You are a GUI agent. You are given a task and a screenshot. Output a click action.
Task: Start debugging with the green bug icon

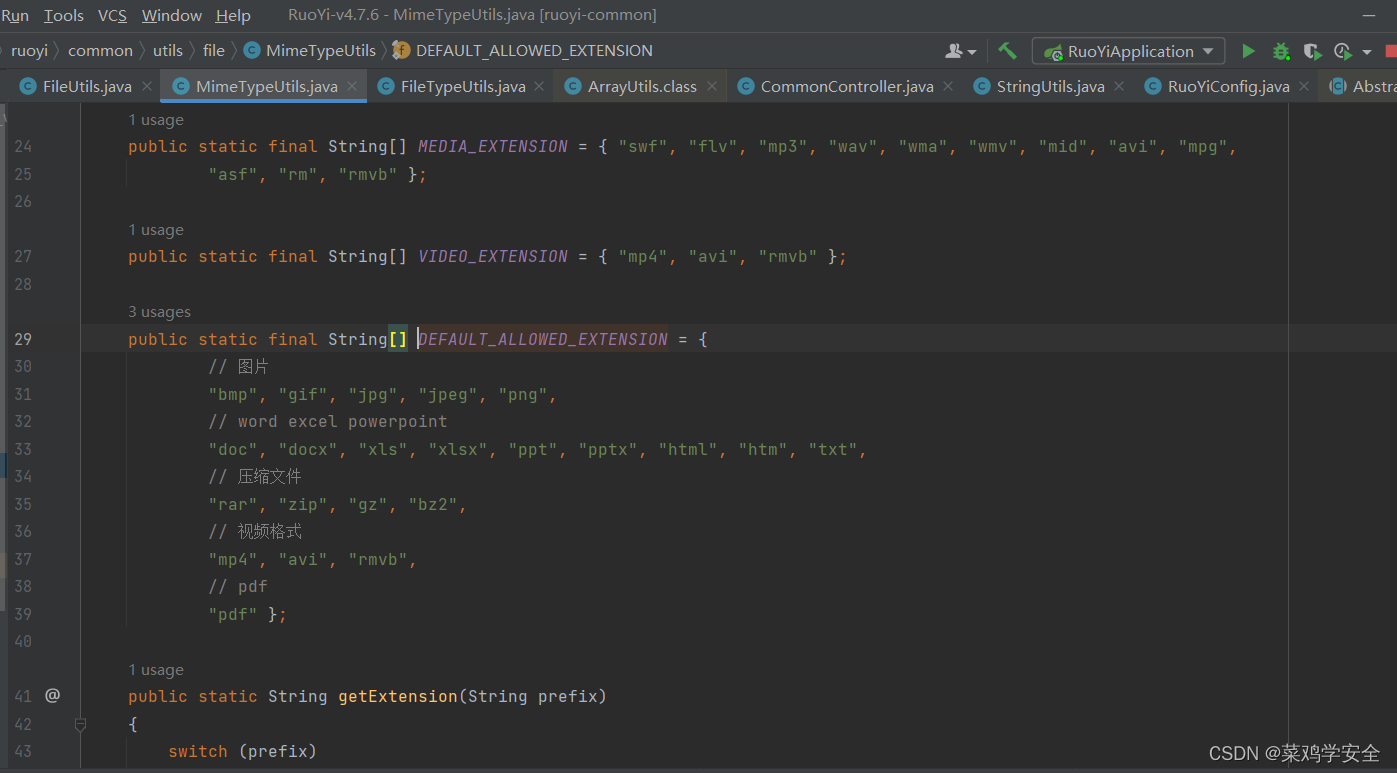pyautogui.click(x=1280, y=51)
